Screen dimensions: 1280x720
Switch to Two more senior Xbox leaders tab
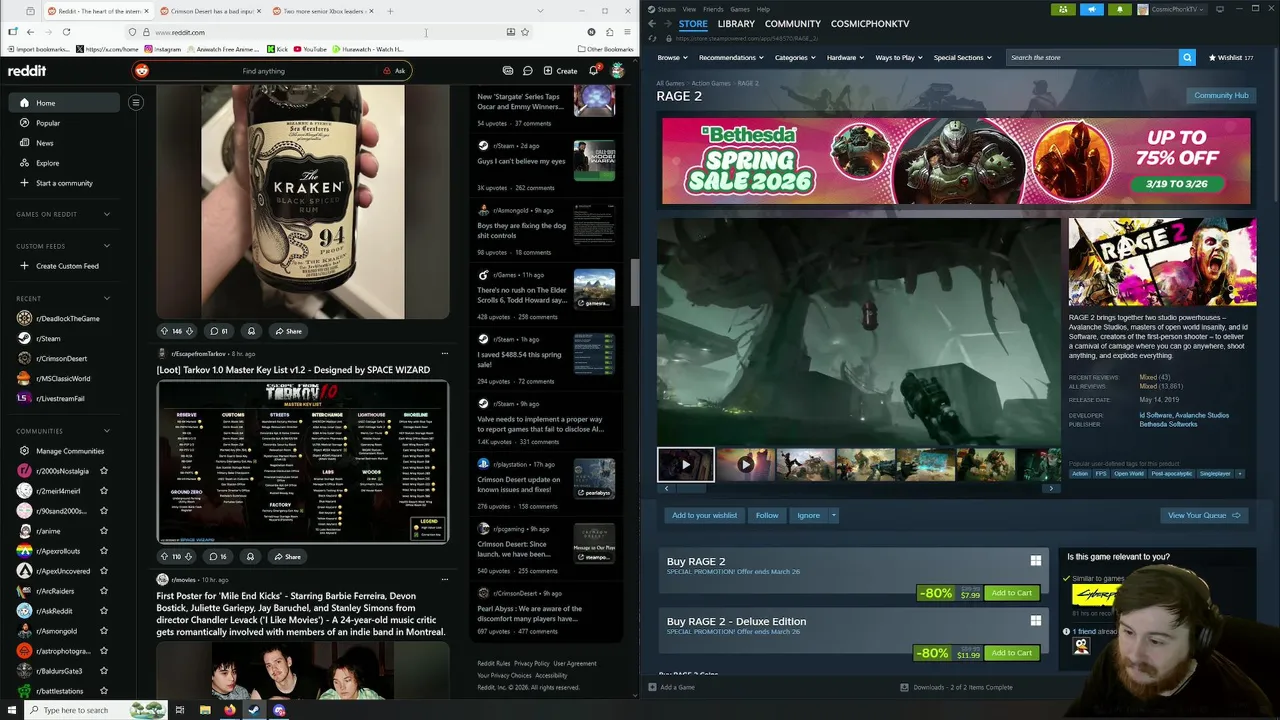click(x=323, y=11)
